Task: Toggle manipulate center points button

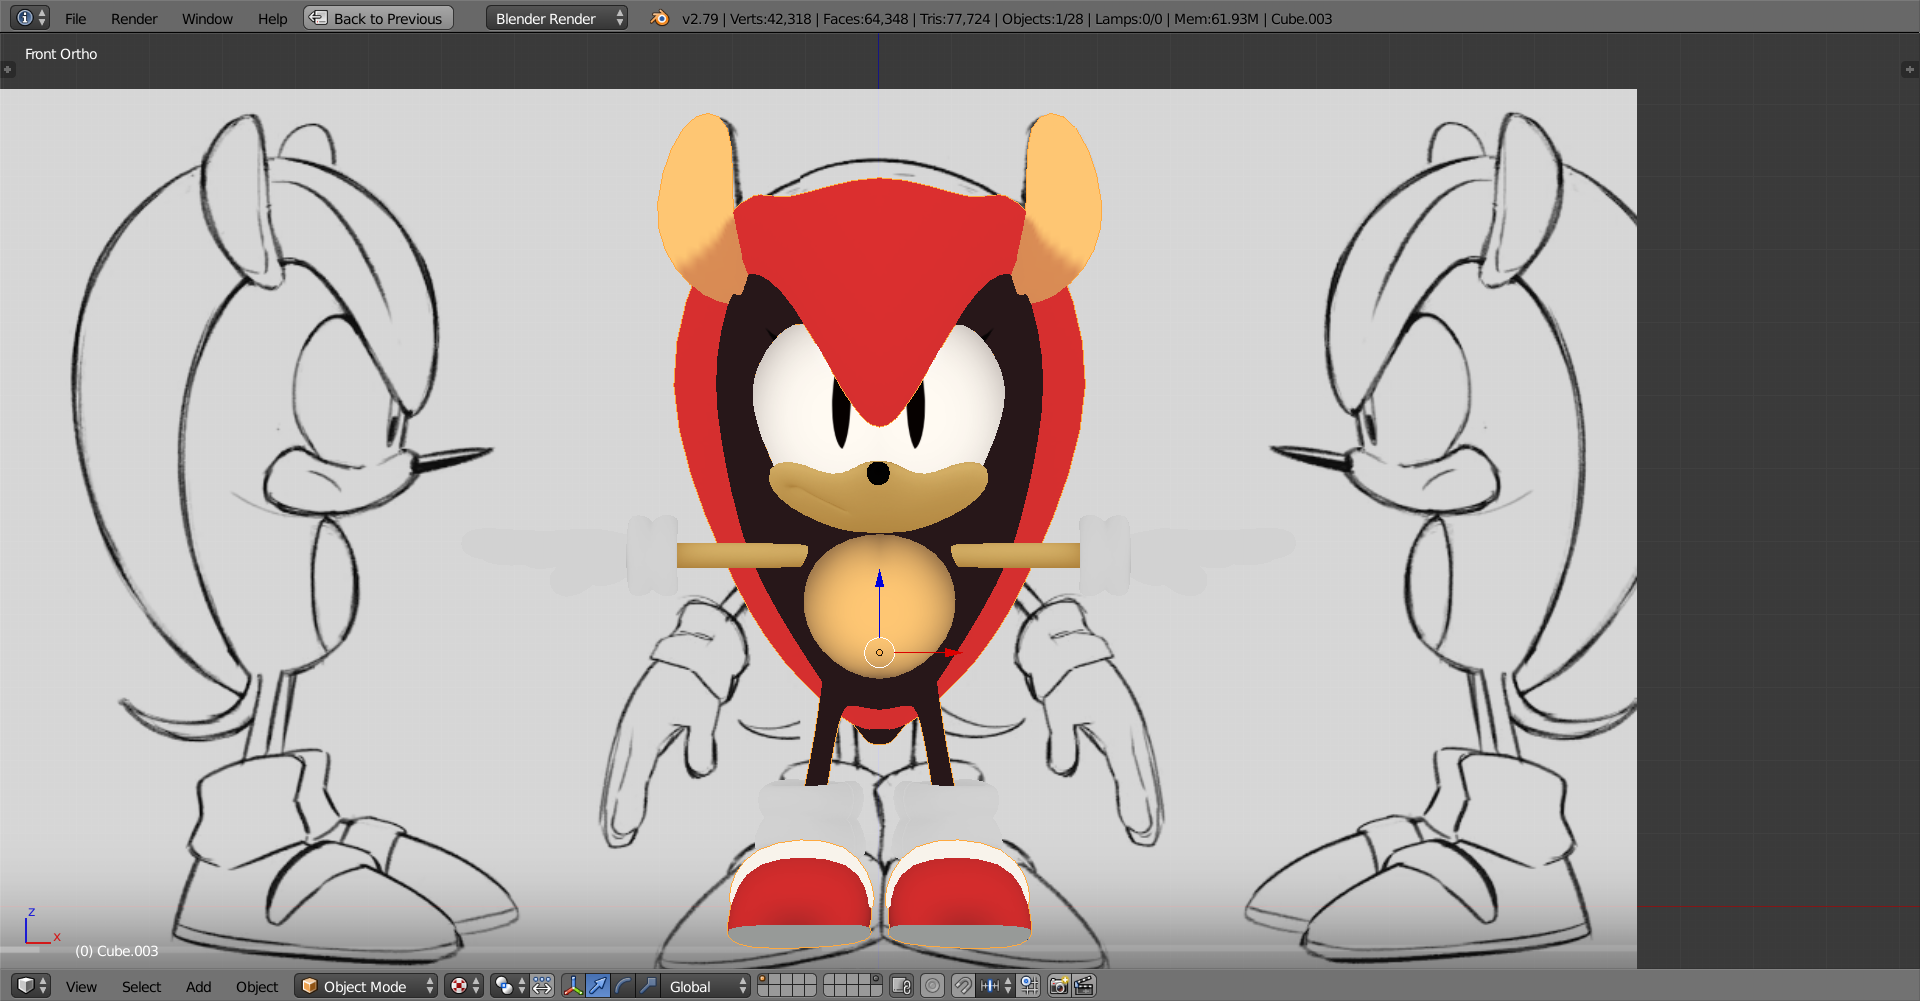Action: (x=542, y=986)
